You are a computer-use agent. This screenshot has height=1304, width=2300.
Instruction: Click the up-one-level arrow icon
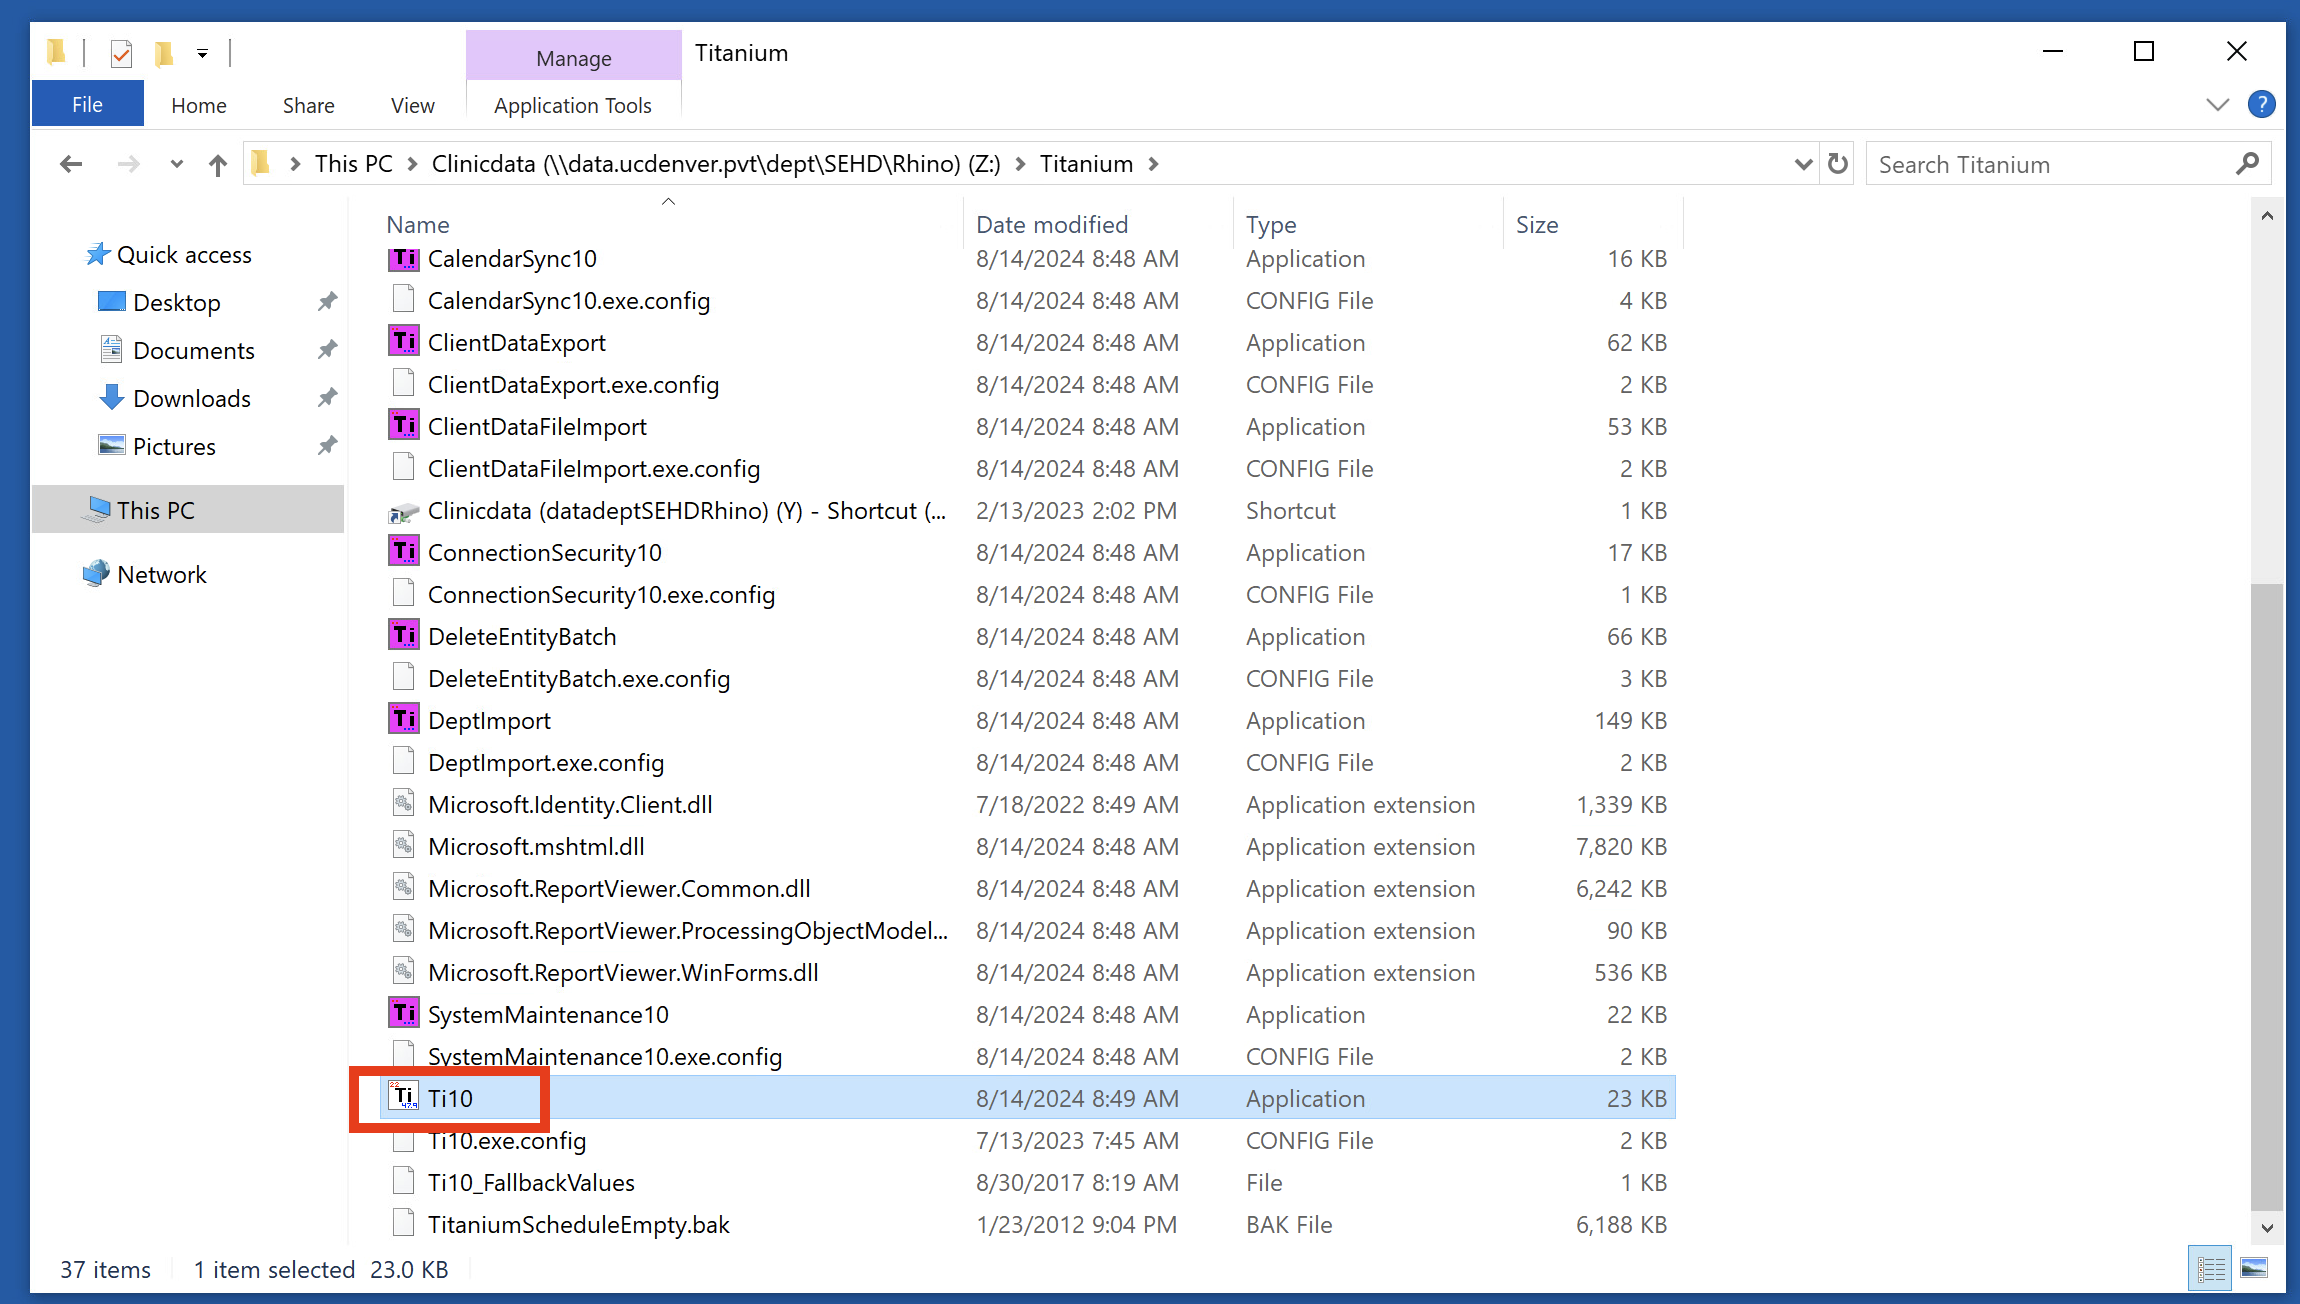click(217, 164)
